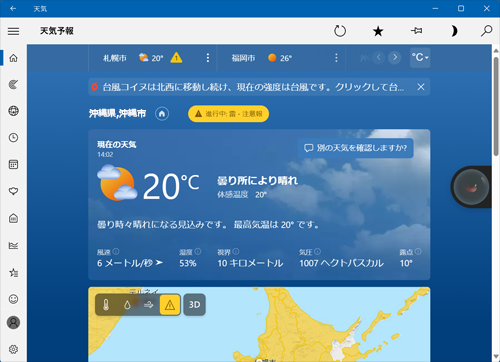This screenshot has height=362, width=500.
Task: Click the 1007 ヘクトパスカル pressure value
Action: pyautogui.click(x=341, y=263)
